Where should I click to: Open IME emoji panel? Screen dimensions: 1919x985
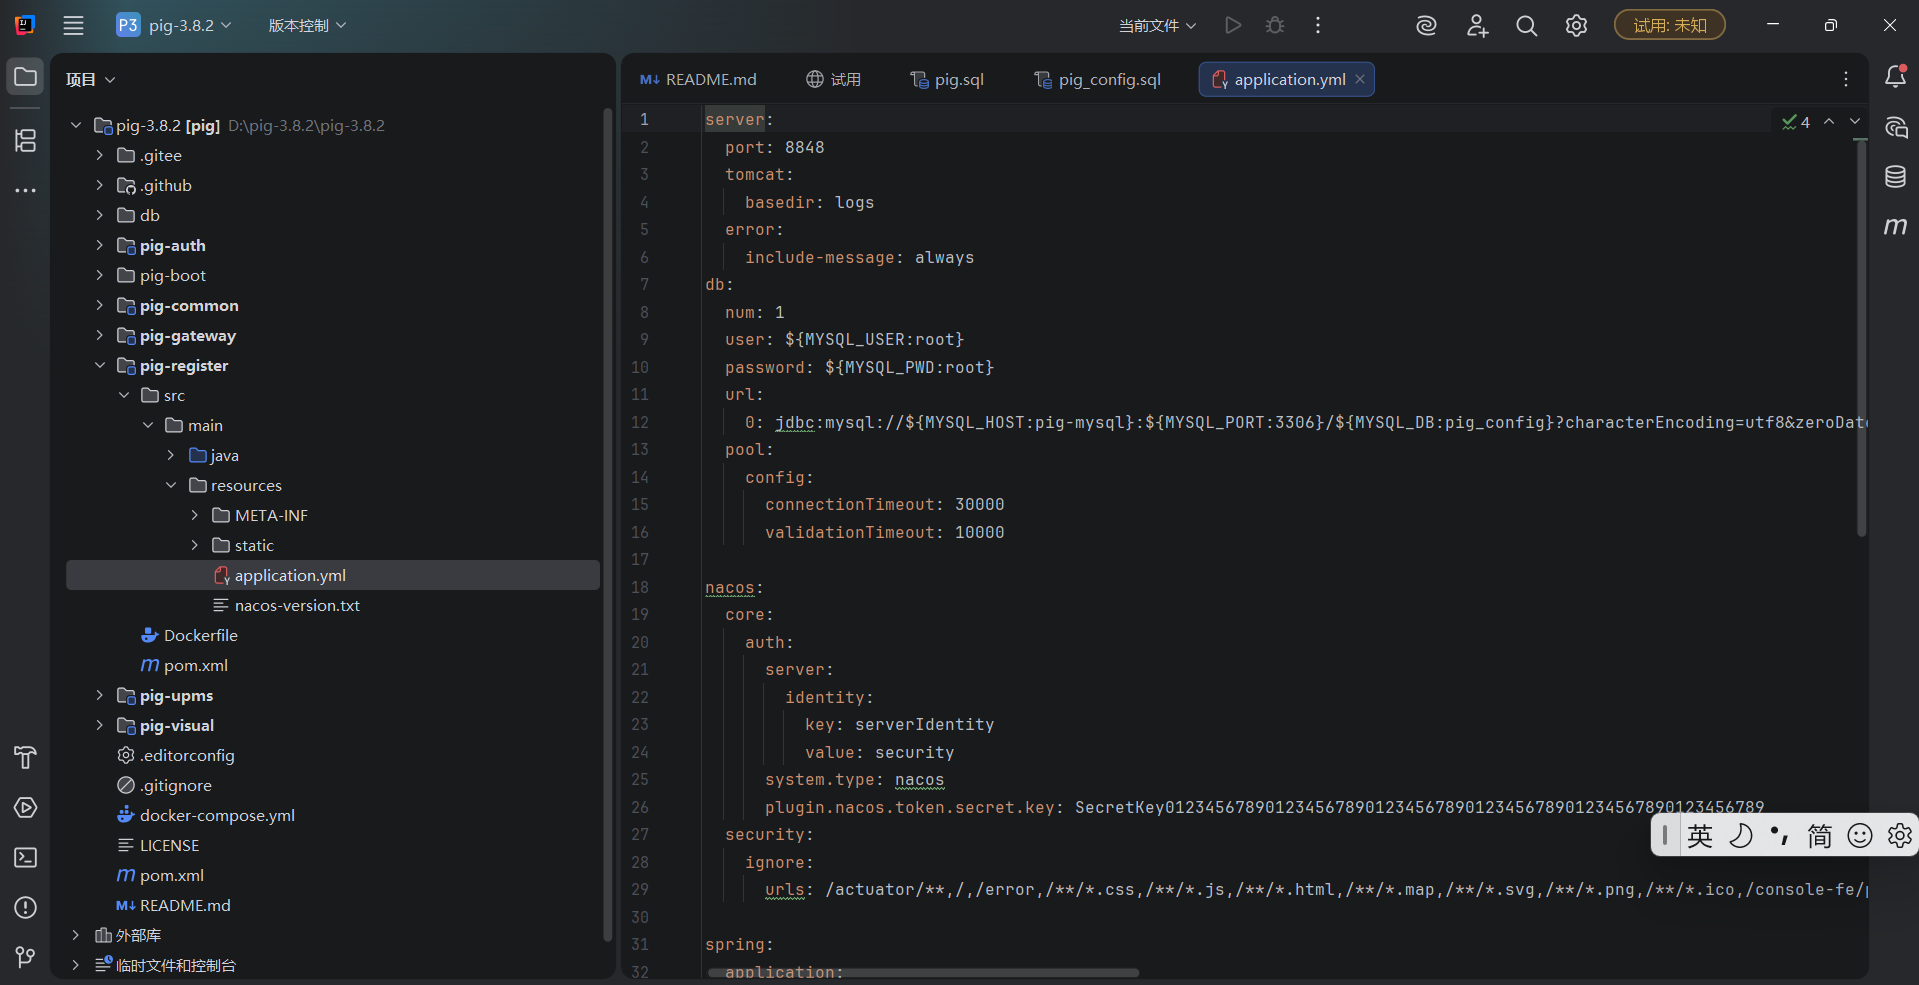pos(1860,835)
